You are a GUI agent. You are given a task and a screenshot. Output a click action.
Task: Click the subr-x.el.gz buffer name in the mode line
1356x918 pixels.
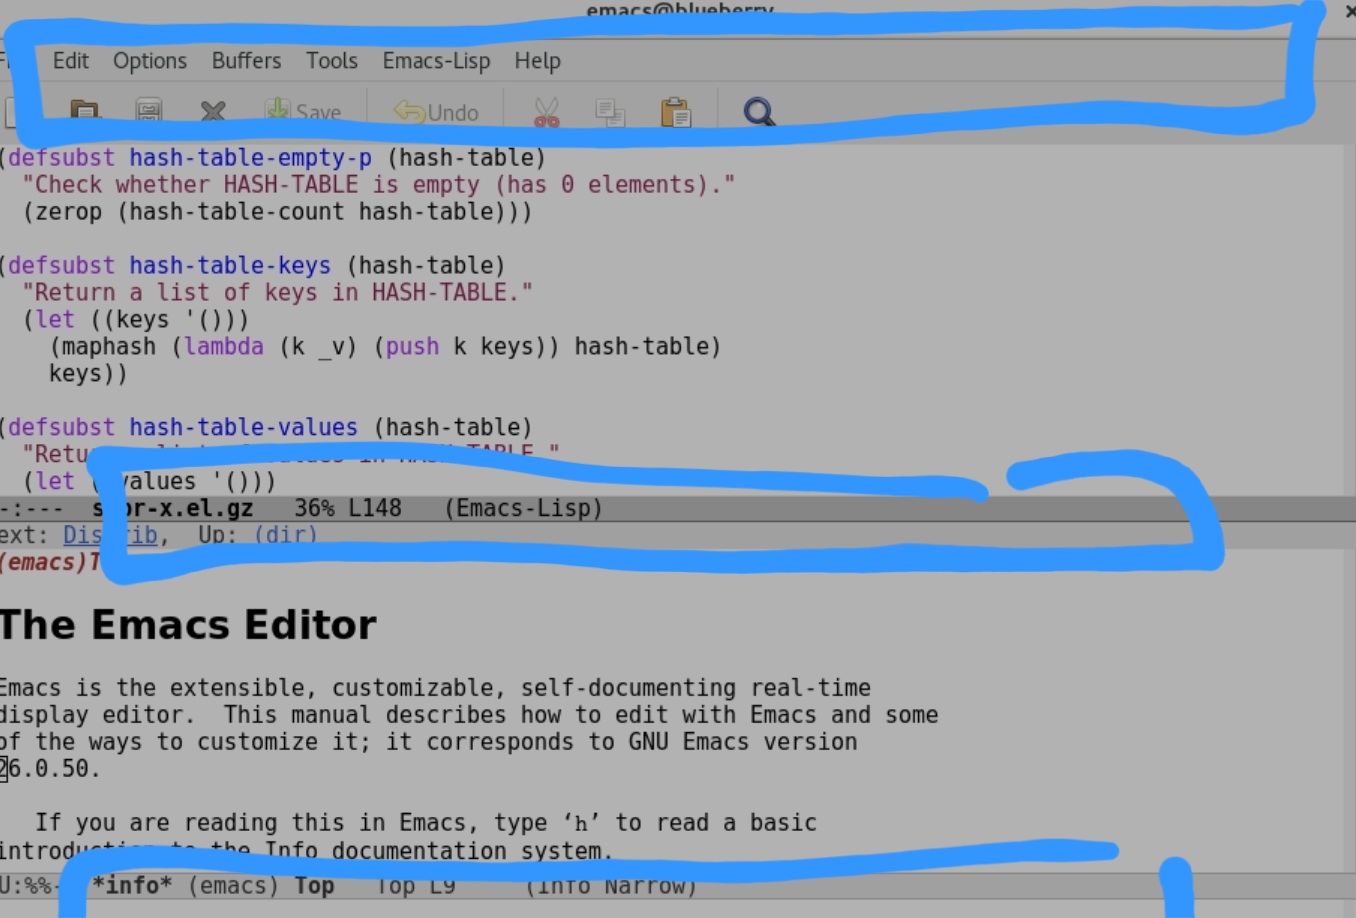[172, 508]
